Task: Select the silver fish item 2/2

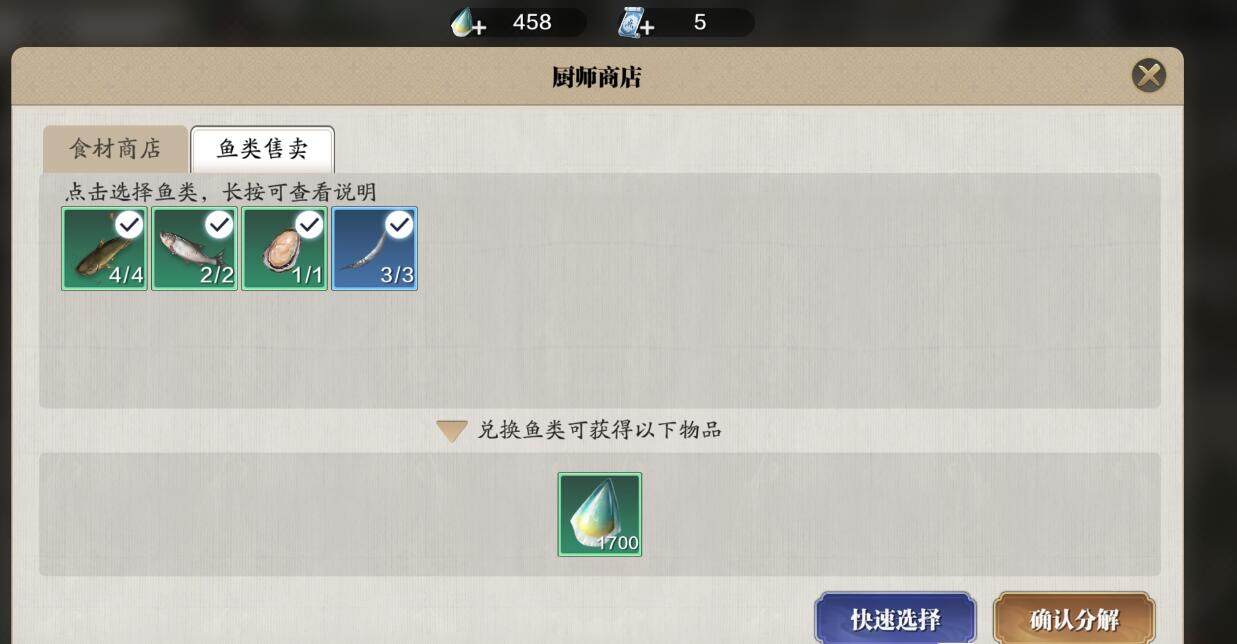Action: pos(194,248)
